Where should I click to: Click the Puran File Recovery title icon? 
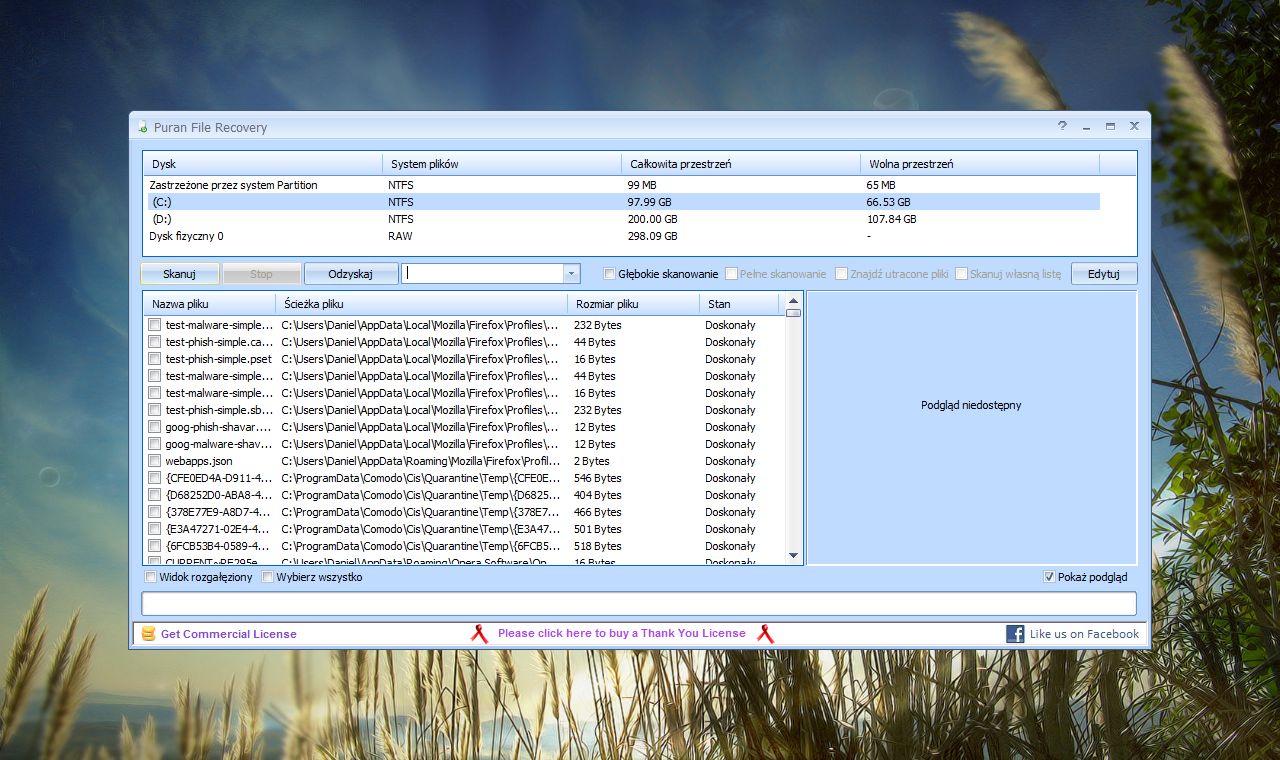[143, 127]
